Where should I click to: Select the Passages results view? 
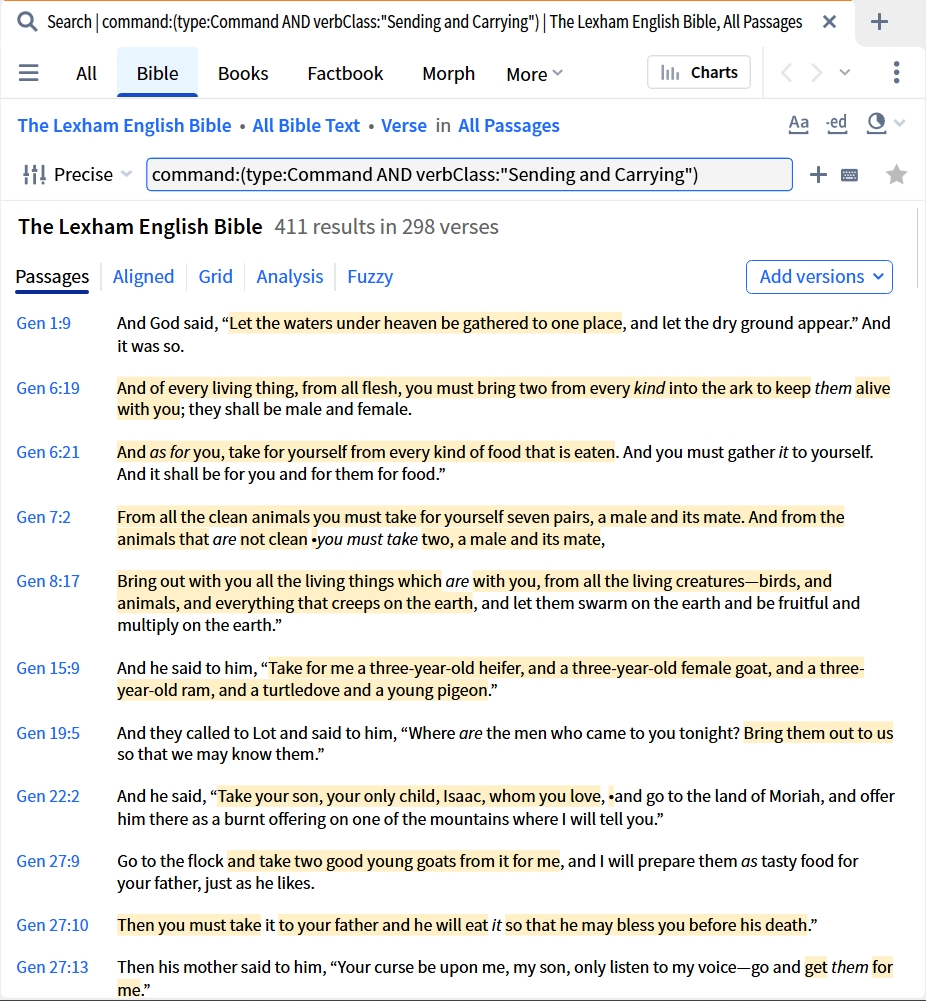point(52,276)
